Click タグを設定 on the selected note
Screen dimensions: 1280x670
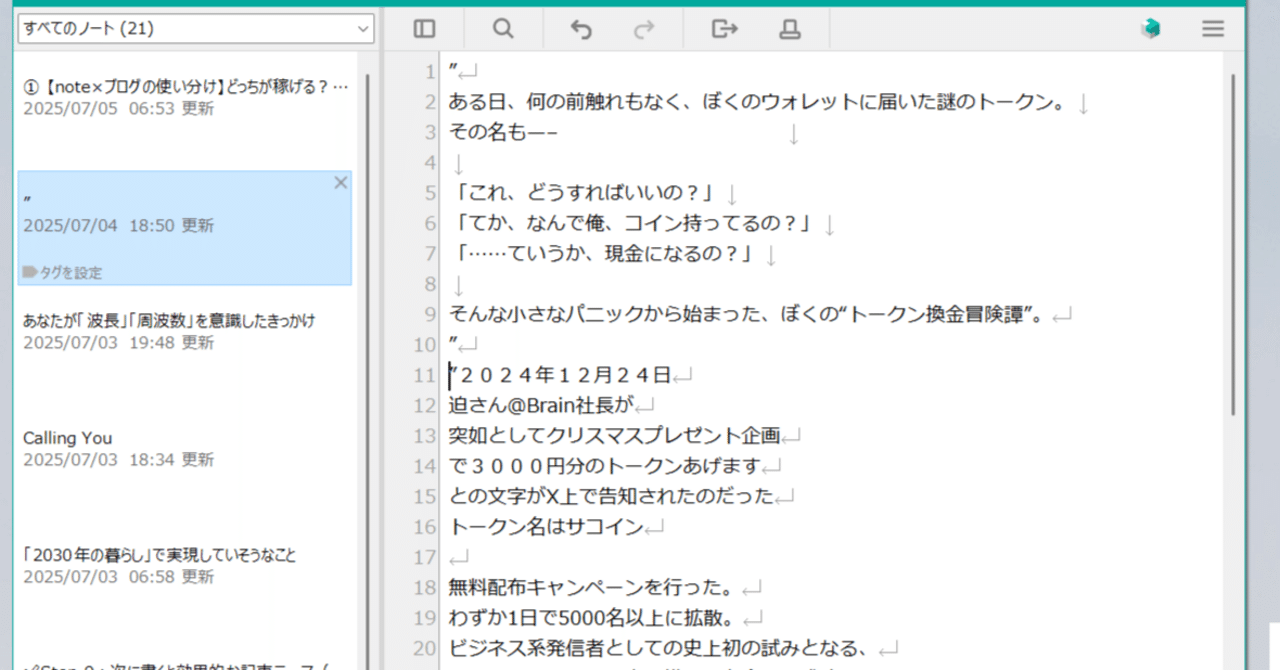(71, 272)
